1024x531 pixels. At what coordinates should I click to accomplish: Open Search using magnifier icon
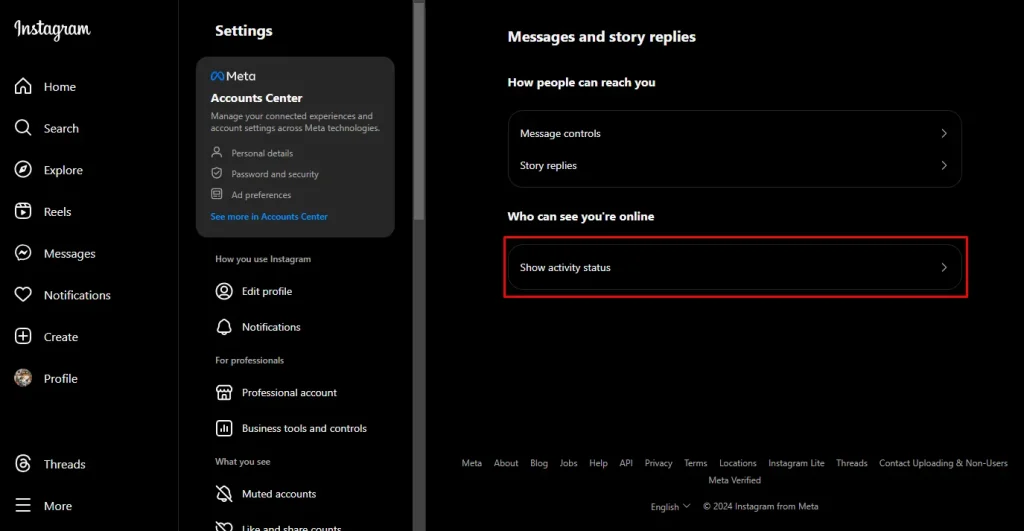tap(23, 128)
